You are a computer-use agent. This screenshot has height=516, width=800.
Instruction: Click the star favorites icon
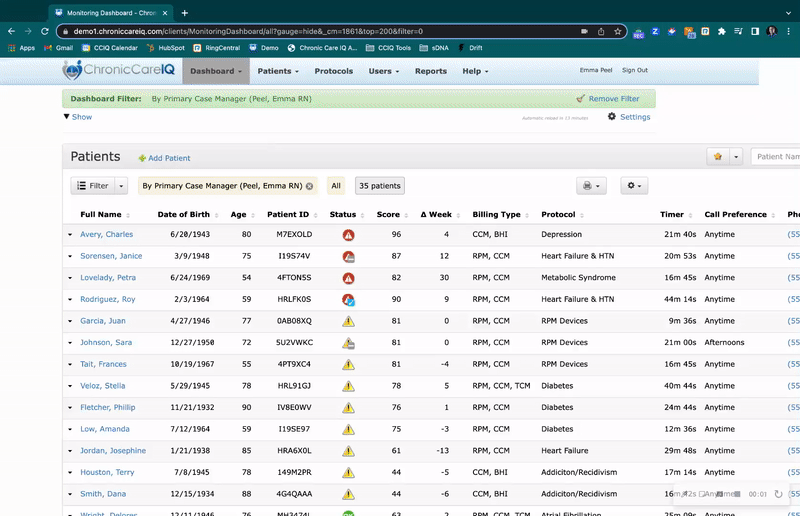(x=718, y=157)
